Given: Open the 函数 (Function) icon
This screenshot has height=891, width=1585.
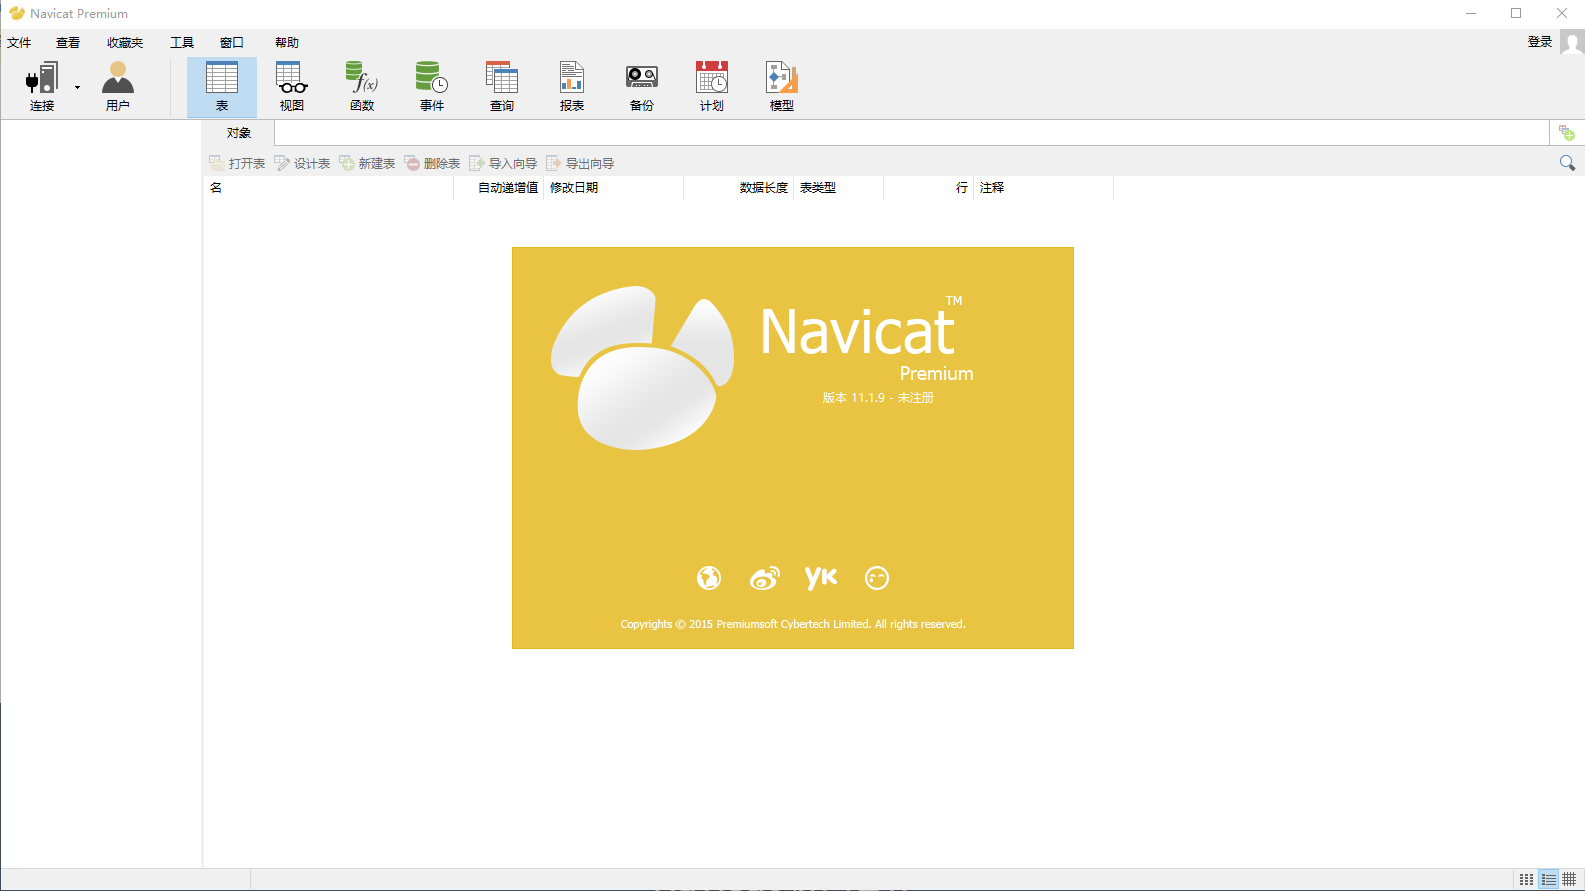Looking at the screenshot, I should 362,87.
